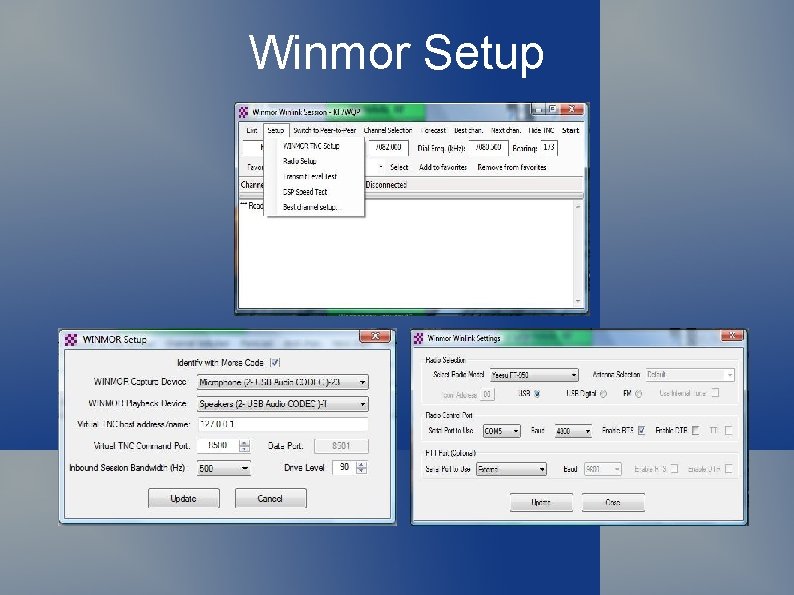Viewport: 794px width, 595px height.
Task: Click the Winmor Winlink Session title bar icon
Action: click(244, 112)
